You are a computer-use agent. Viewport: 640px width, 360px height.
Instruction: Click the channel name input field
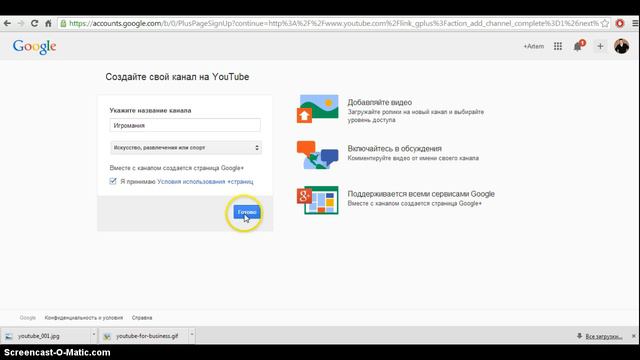pos(185,125)
